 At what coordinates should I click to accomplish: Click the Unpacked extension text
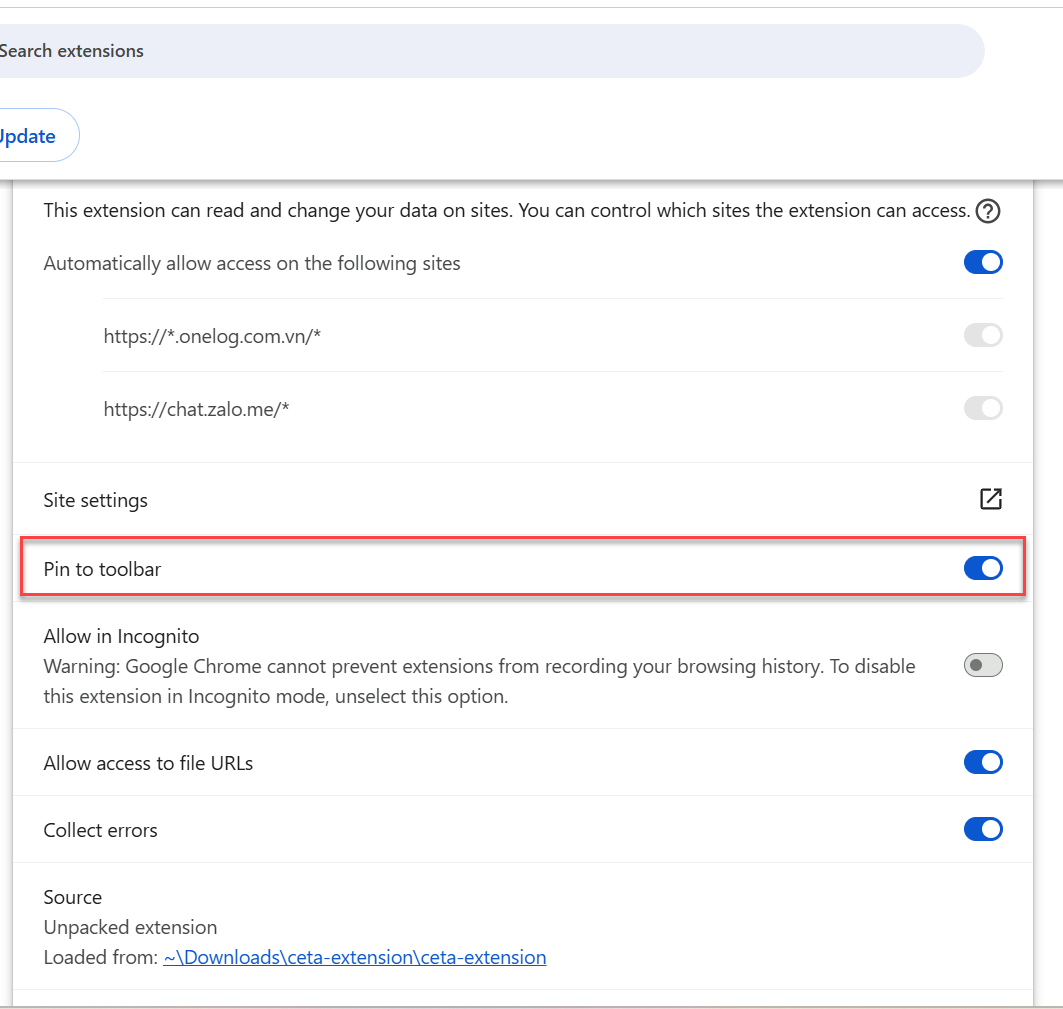click(x=130, y=927)
